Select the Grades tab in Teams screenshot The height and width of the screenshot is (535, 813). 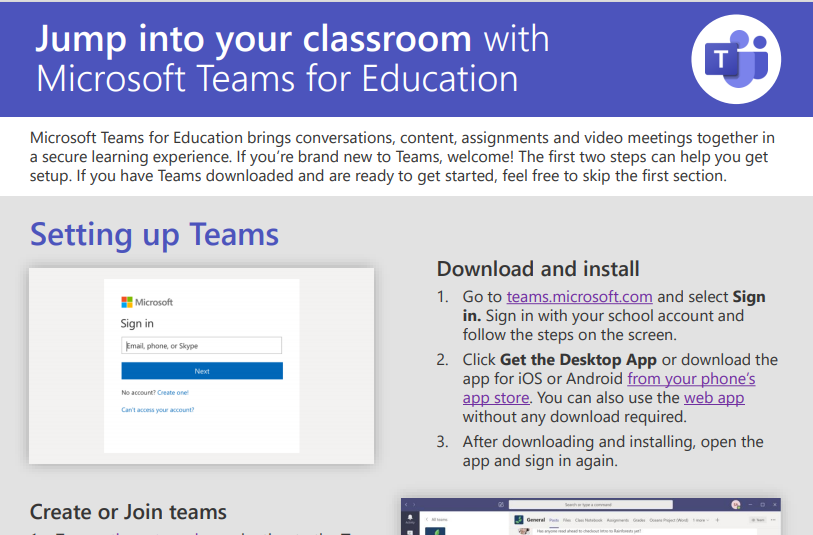point(639,520)
